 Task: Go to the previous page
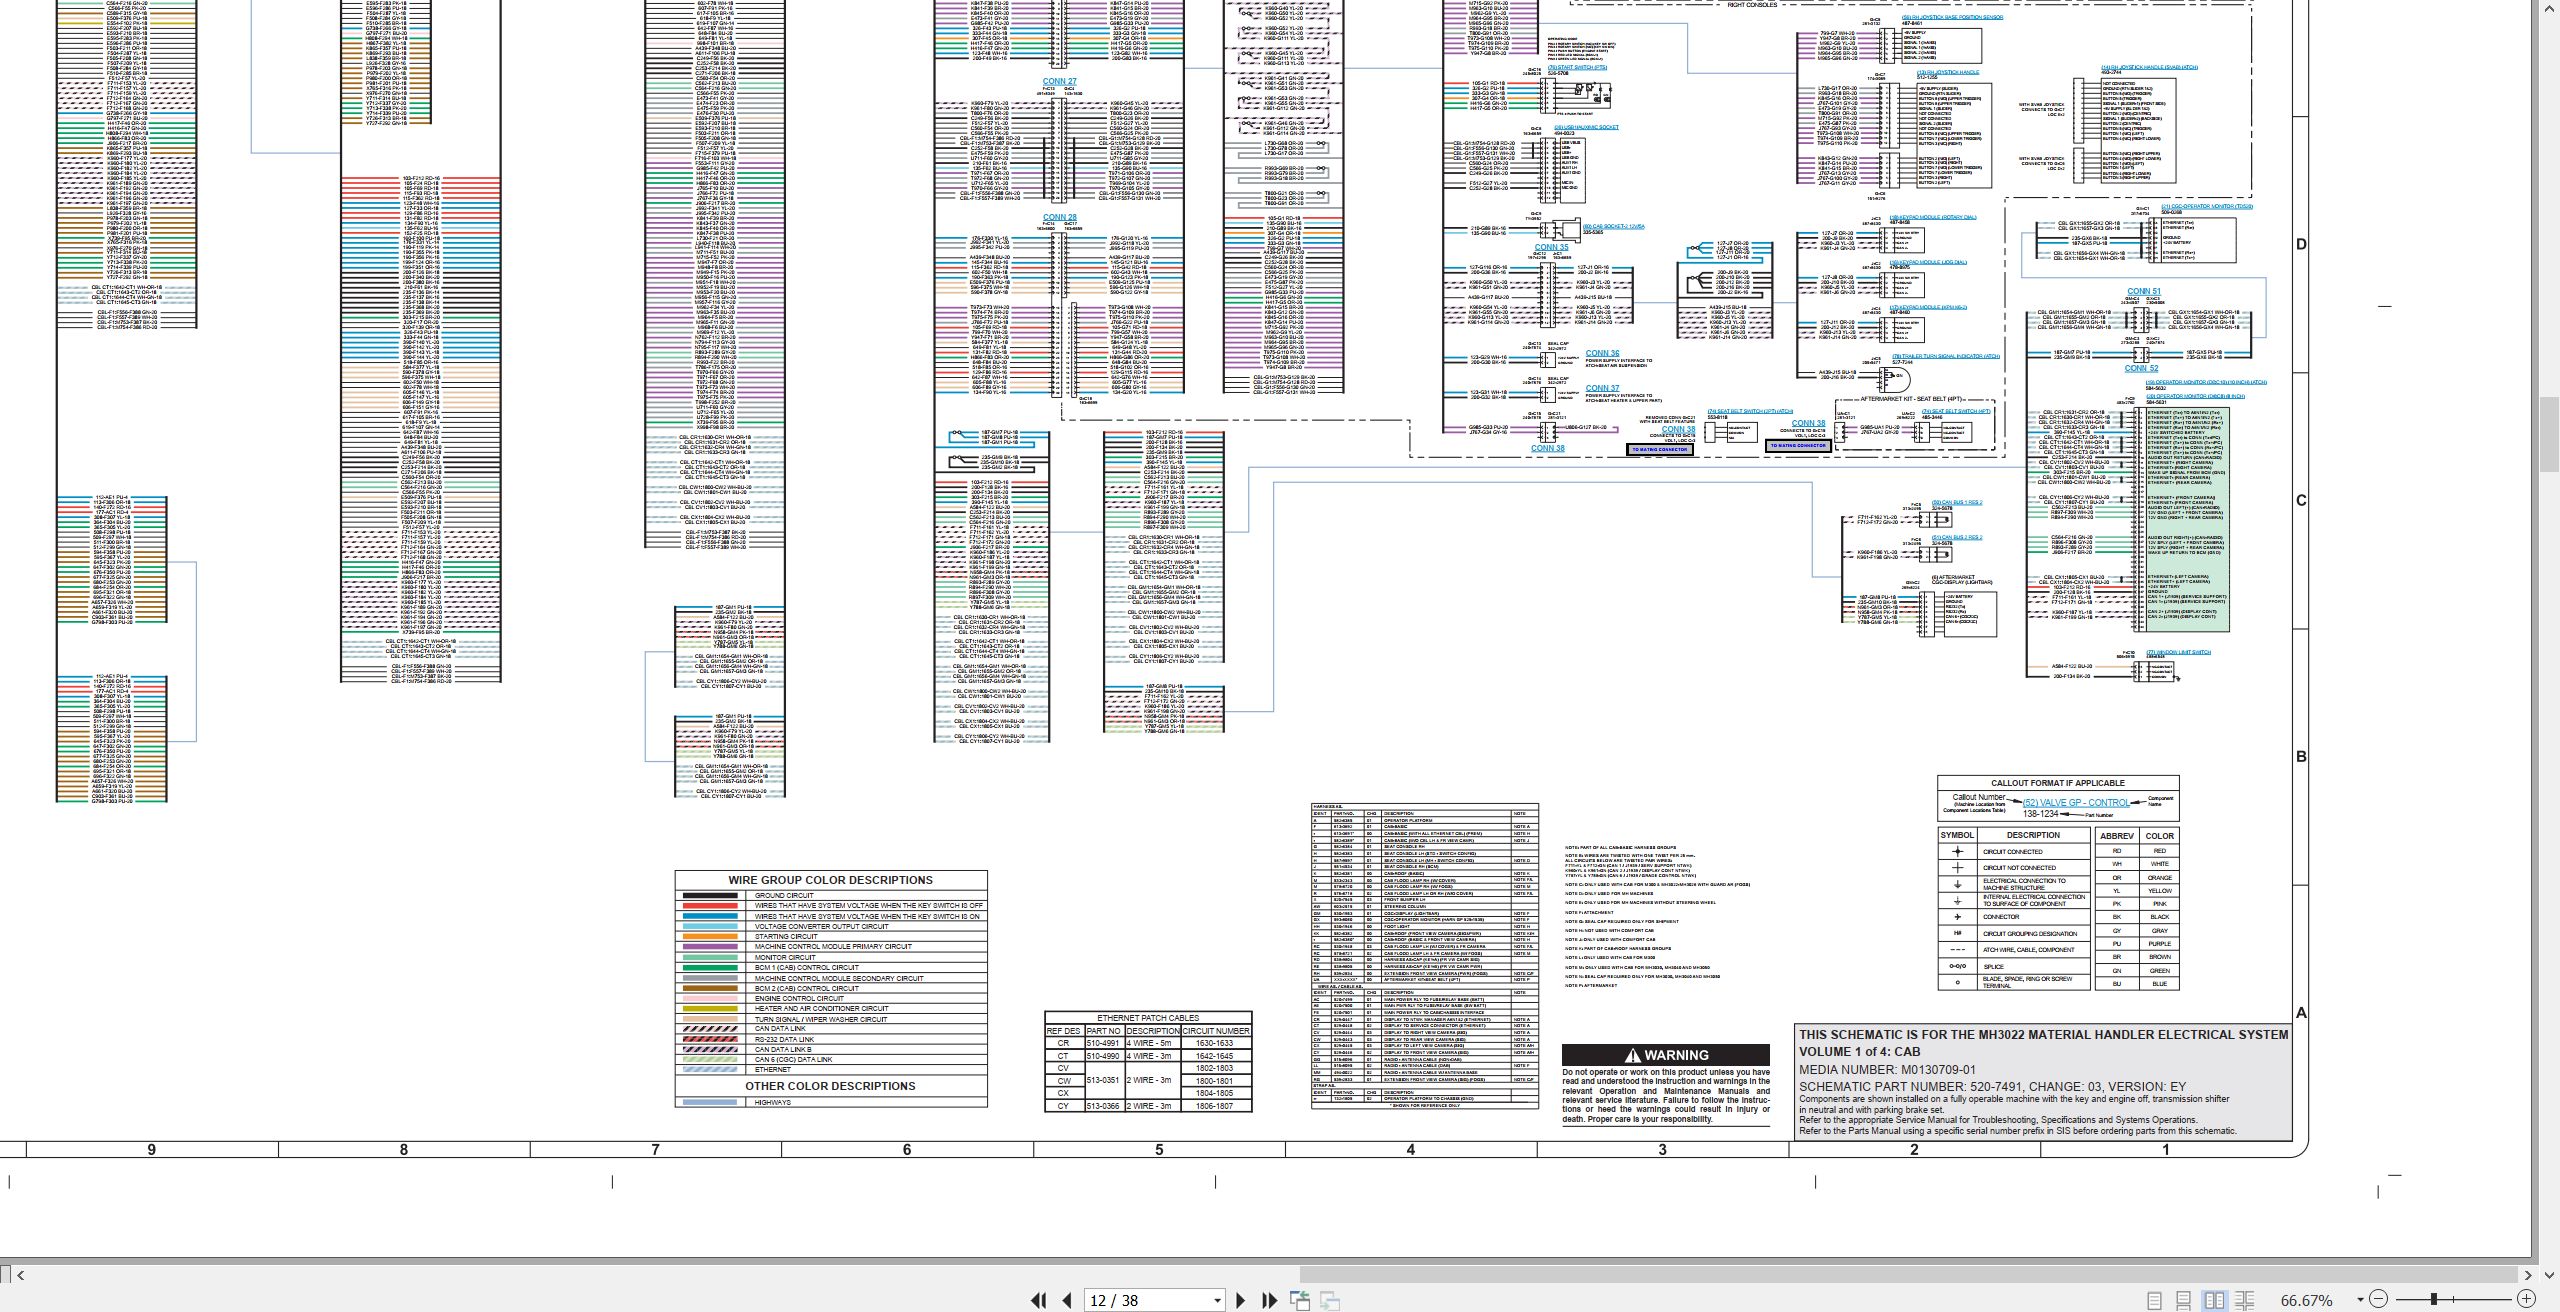pyautogui.click(x=1066, y=1300)
